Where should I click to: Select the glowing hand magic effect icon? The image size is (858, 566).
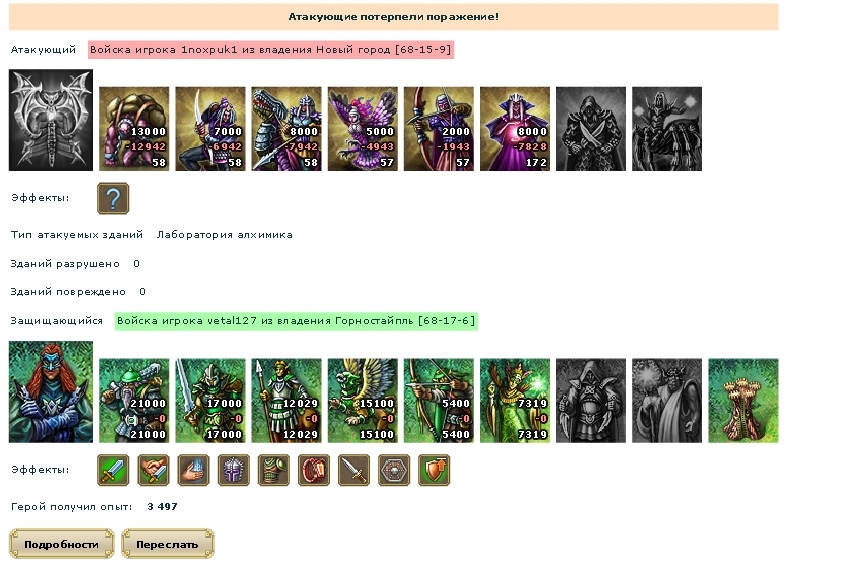click(193, 470)
